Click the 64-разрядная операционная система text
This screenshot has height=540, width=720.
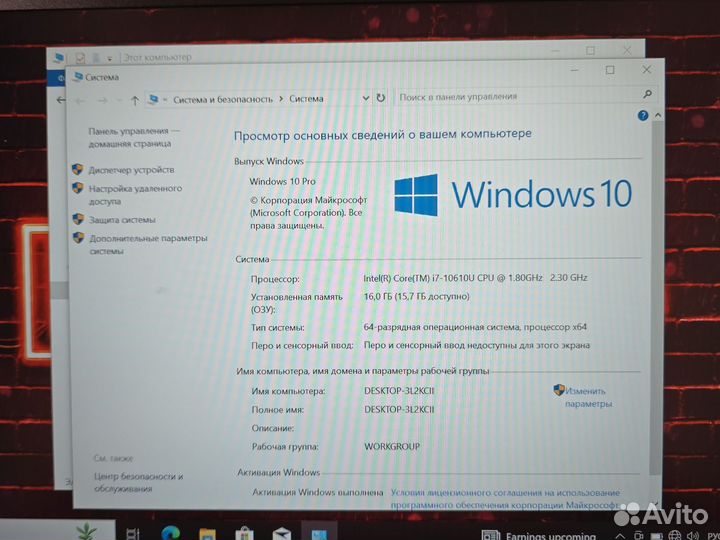coord(475,327)
